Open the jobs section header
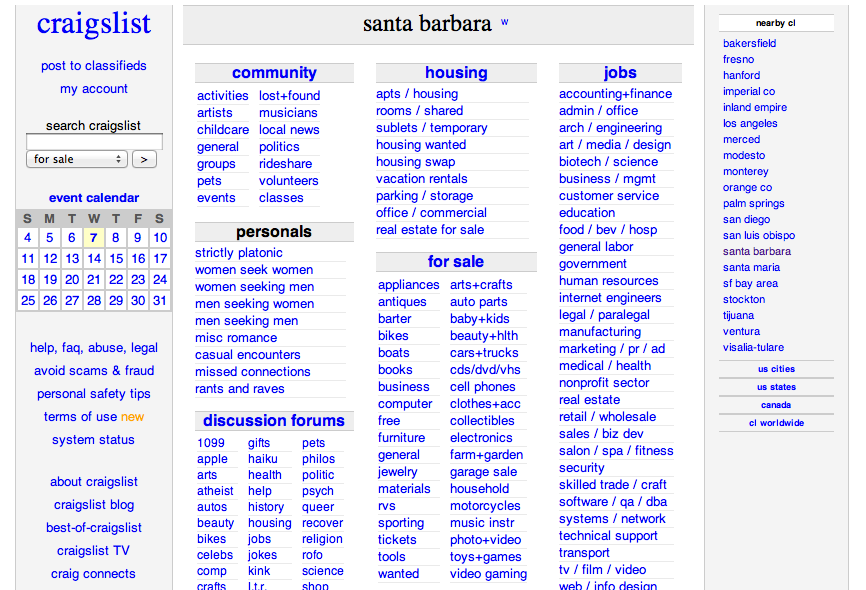 pos(620,72)
